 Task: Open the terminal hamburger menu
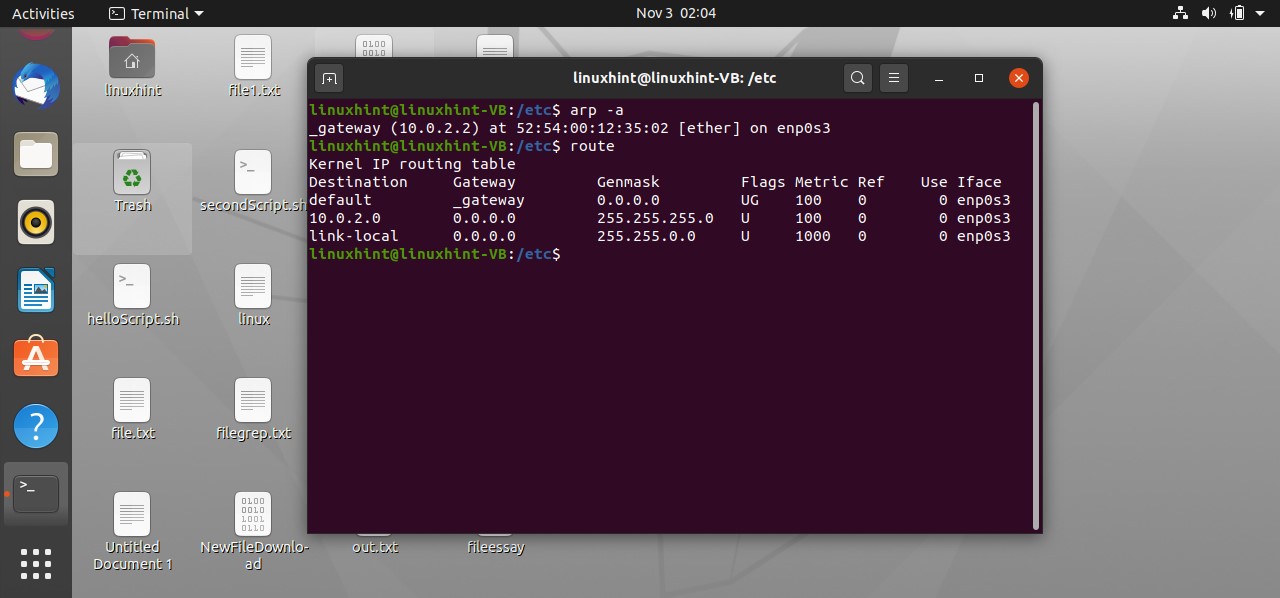894,78
